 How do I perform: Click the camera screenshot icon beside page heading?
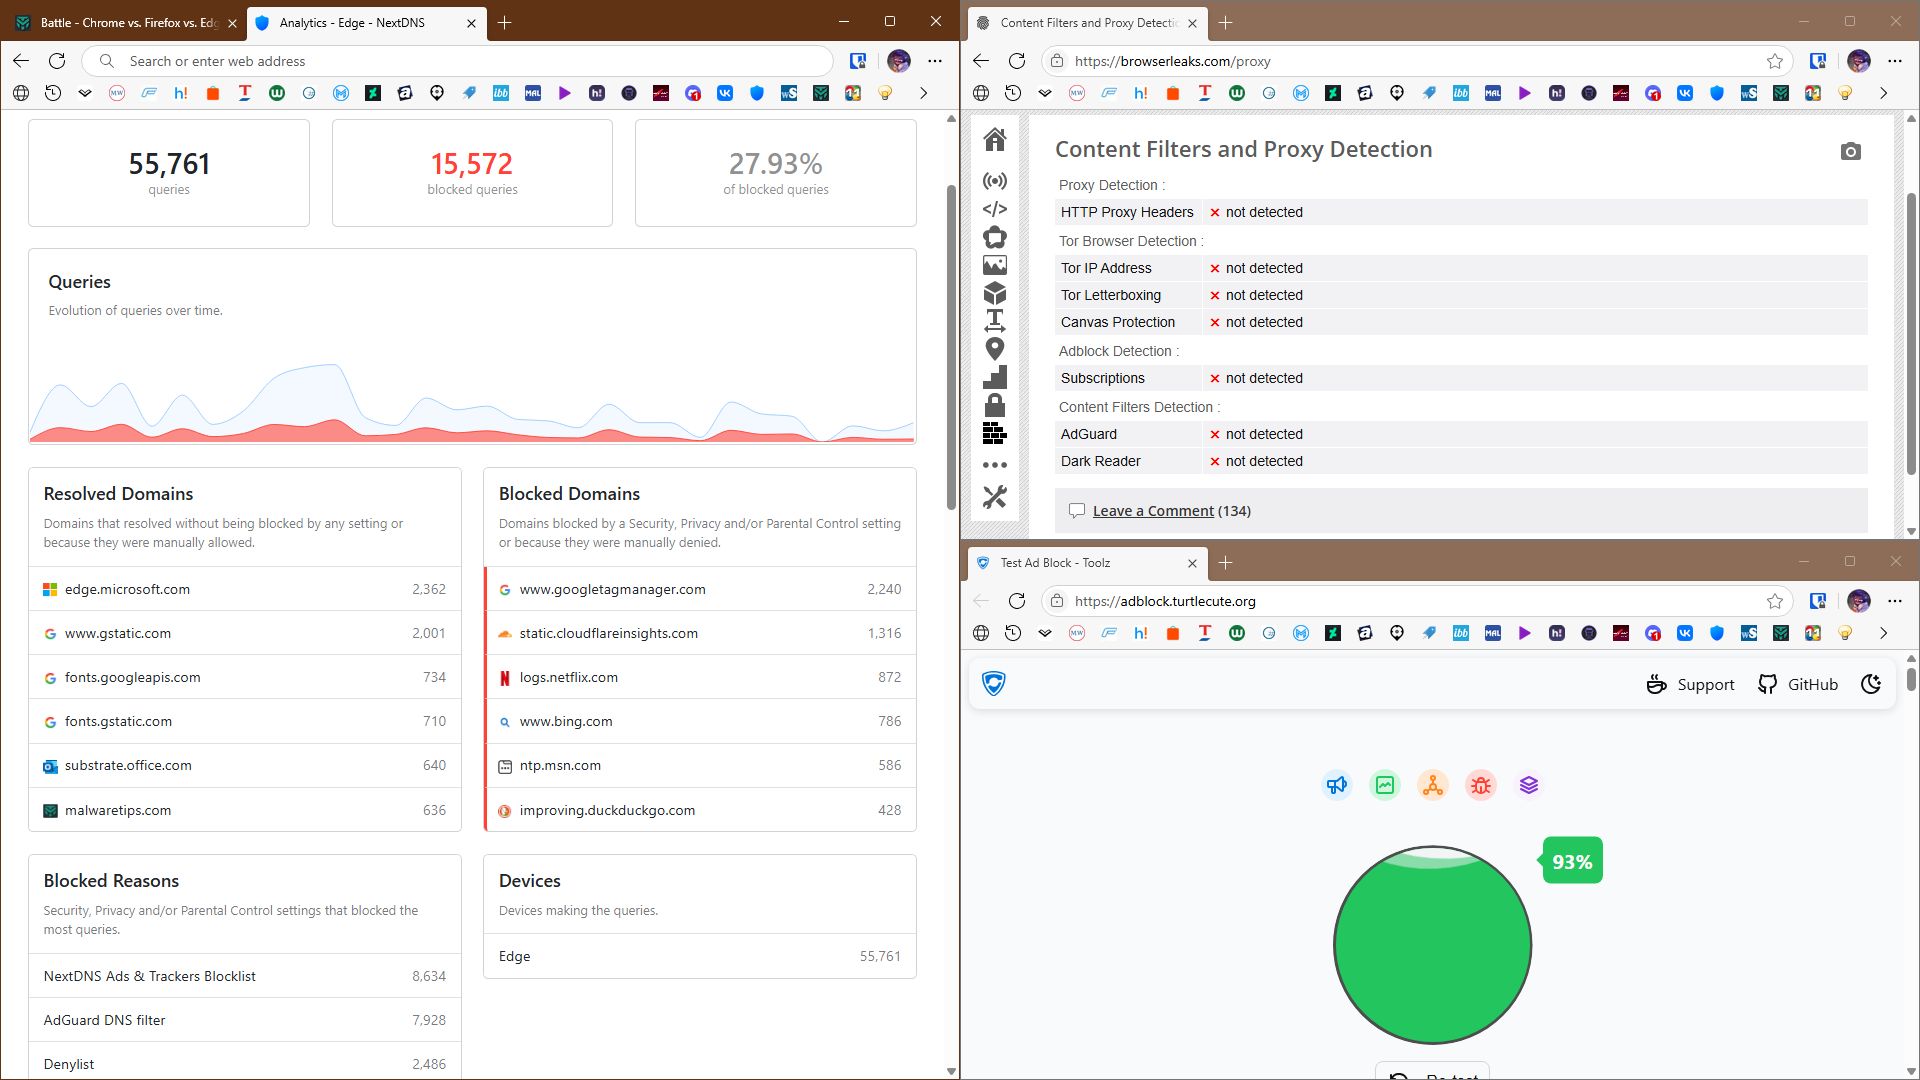point(1850,151)
